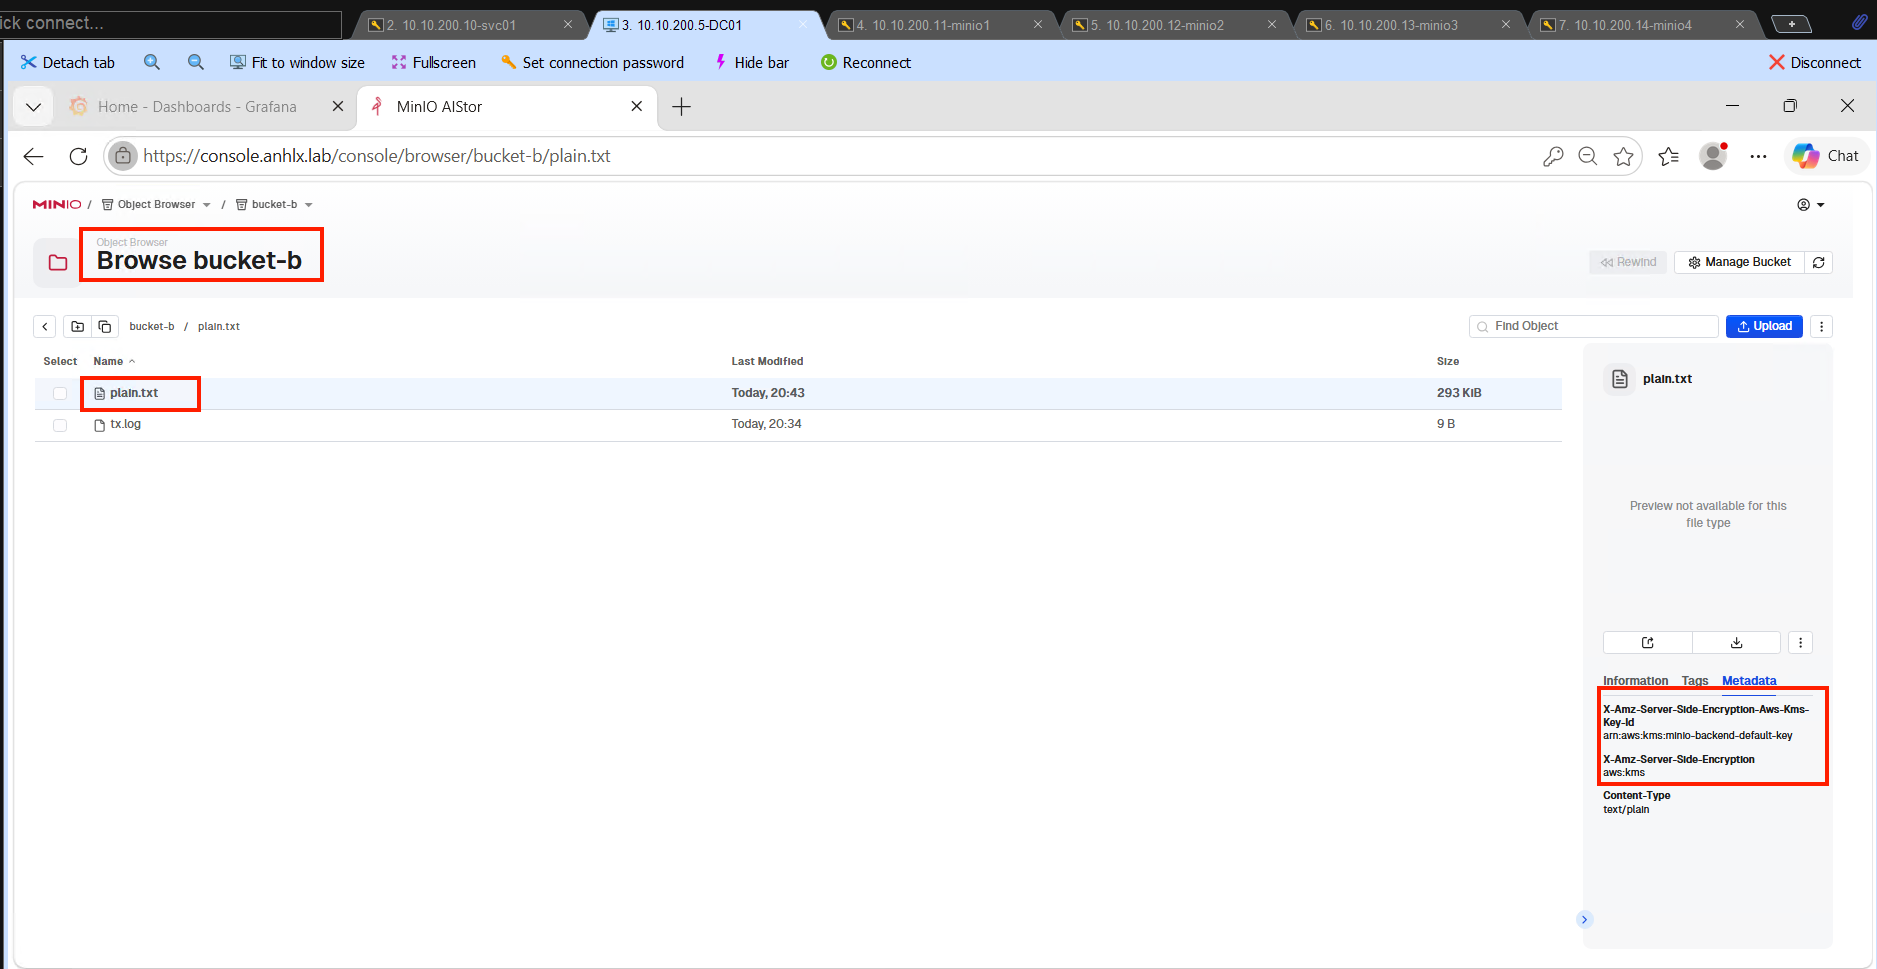Image resolution: width=1877 pixels, height=969 pixels.
Task: Click Detach tab in remote toolbar
Action: [68, 62]
